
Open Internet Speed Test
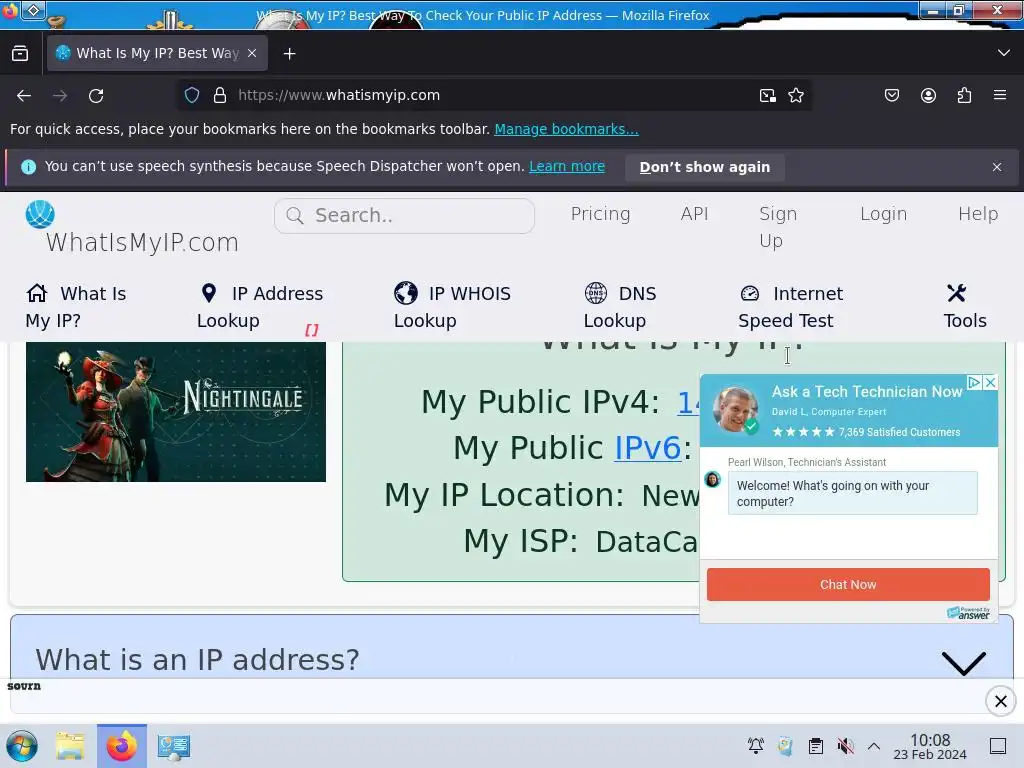(790, 307)
